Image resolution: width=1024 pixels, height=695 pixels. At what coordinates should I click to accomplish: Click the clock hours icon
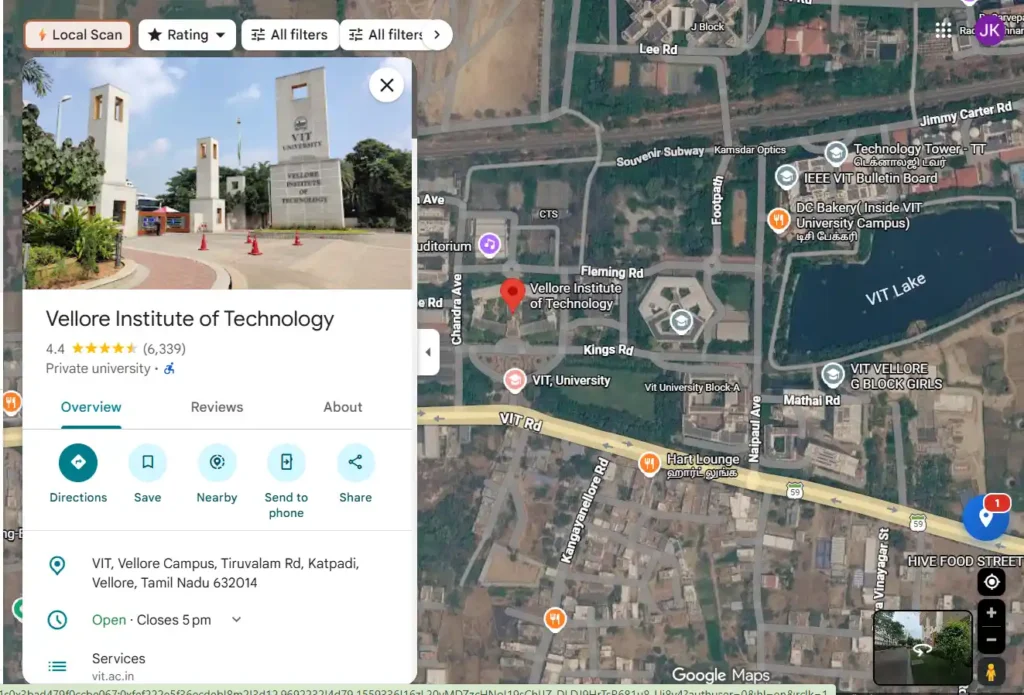(x=57, y=619)
